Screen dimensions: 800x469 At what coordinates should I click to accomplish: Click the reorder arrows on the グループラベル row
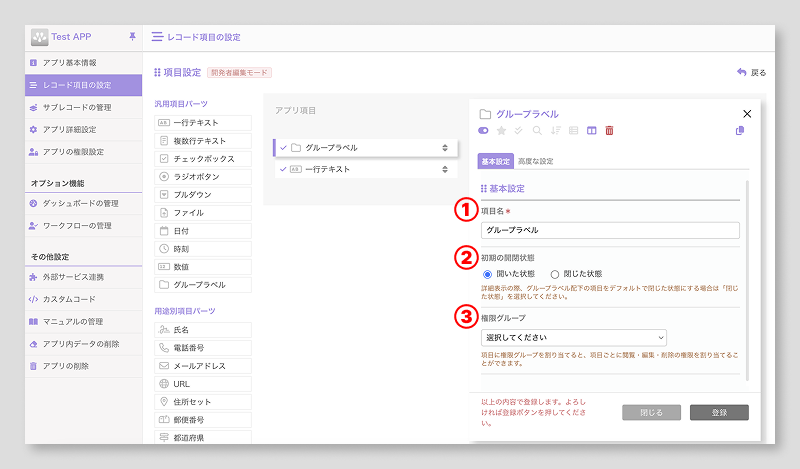445,148
